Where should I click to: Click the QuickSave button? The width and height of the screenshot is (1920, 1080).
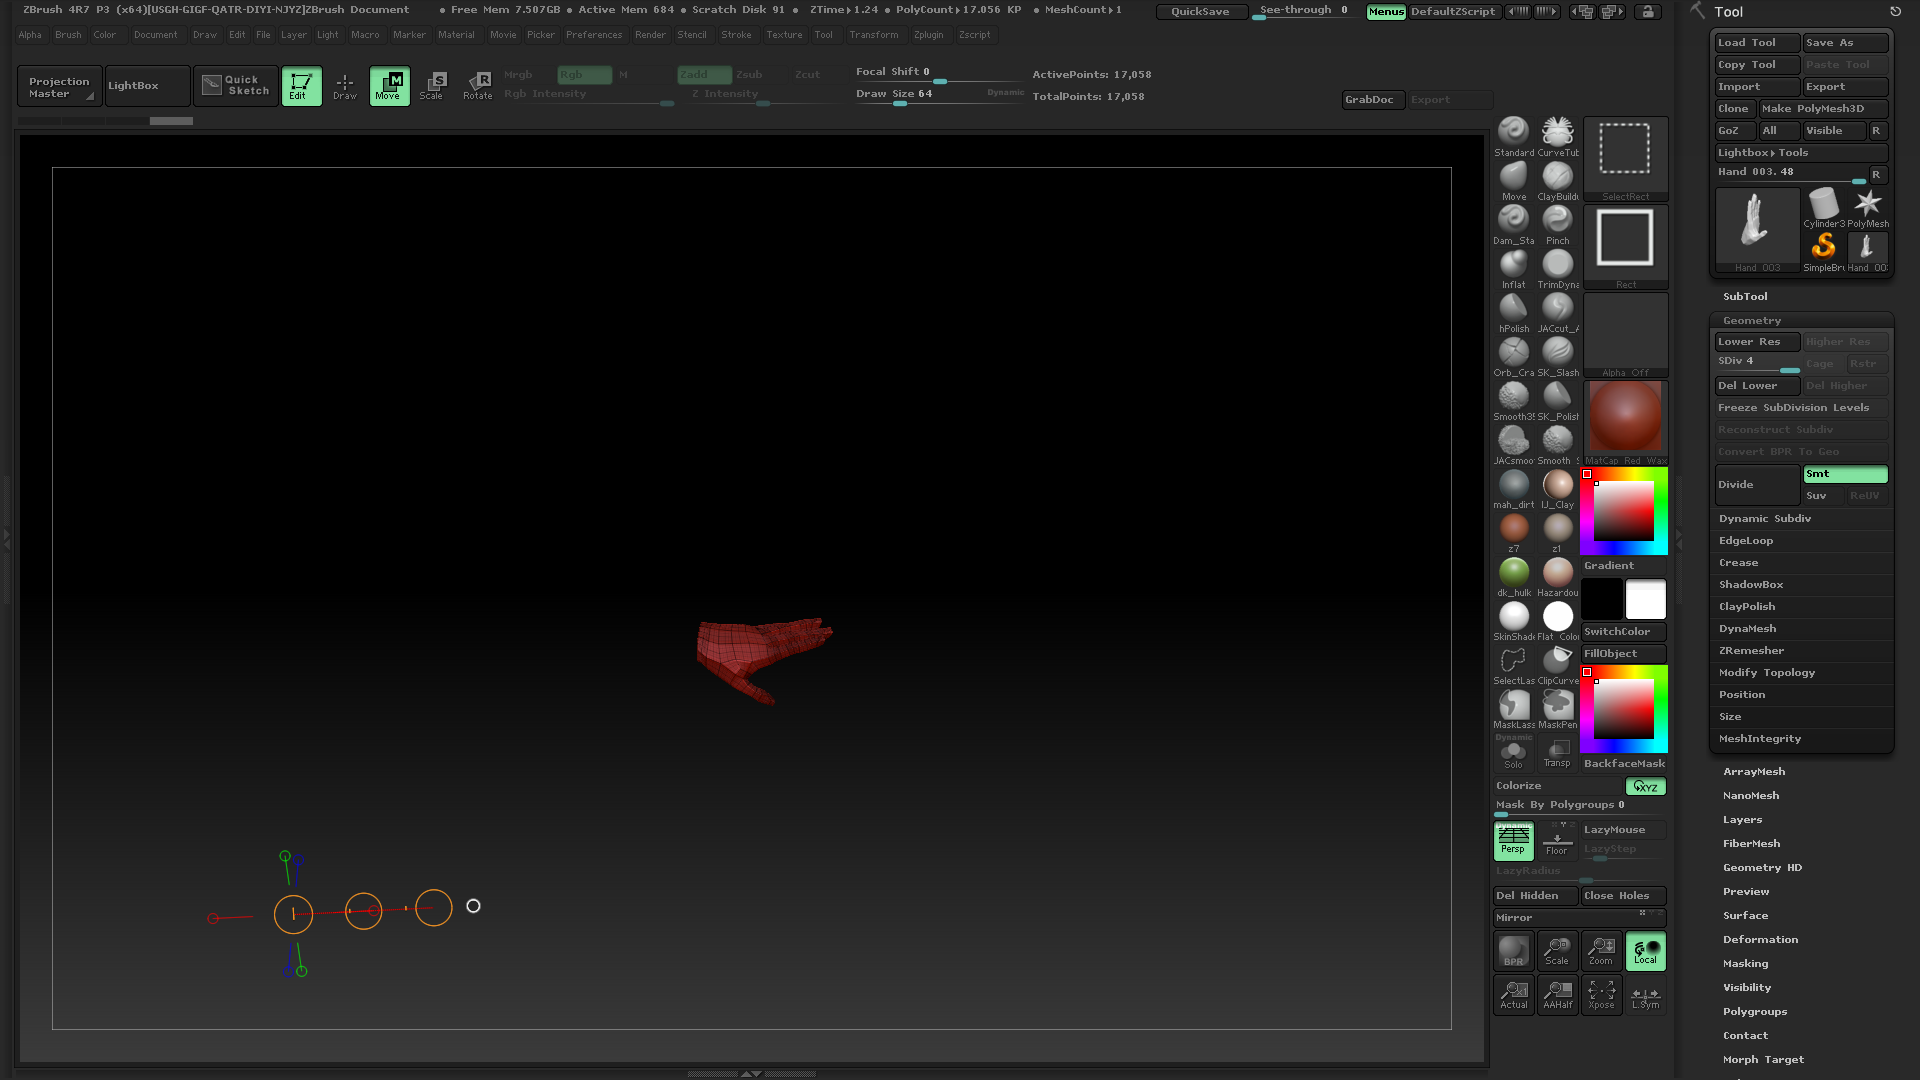[x=1201, y=11]
